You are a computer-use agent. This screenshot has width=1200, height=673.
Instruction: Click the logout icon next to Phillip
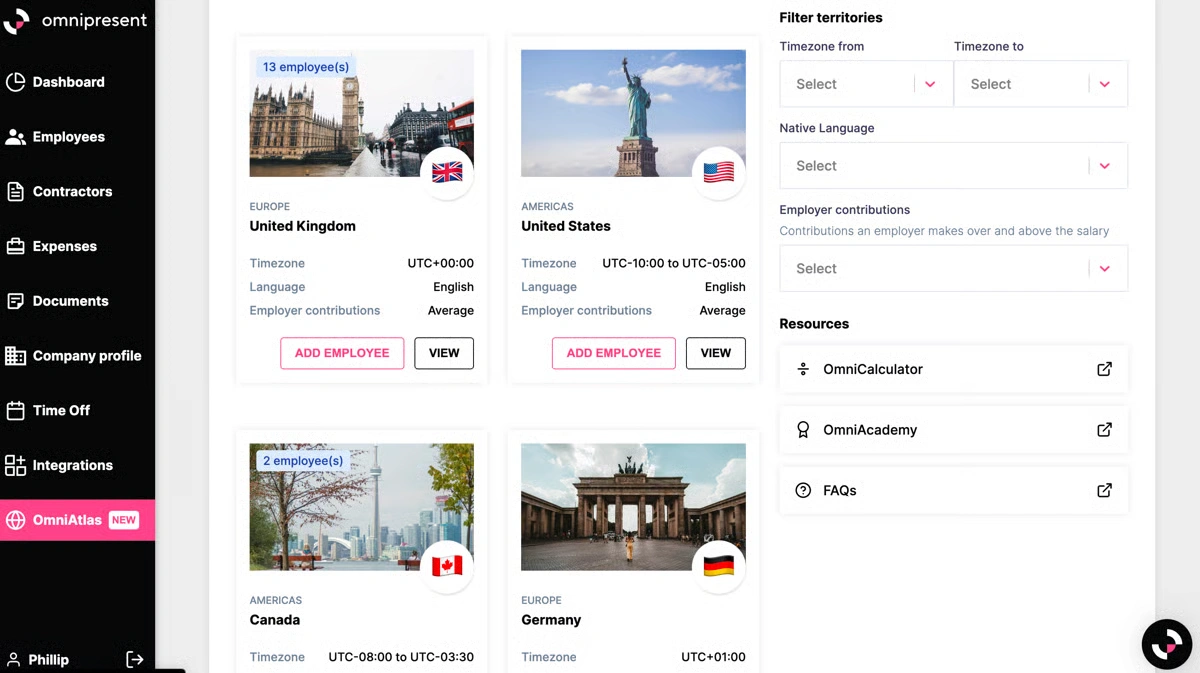click(135, 659)
